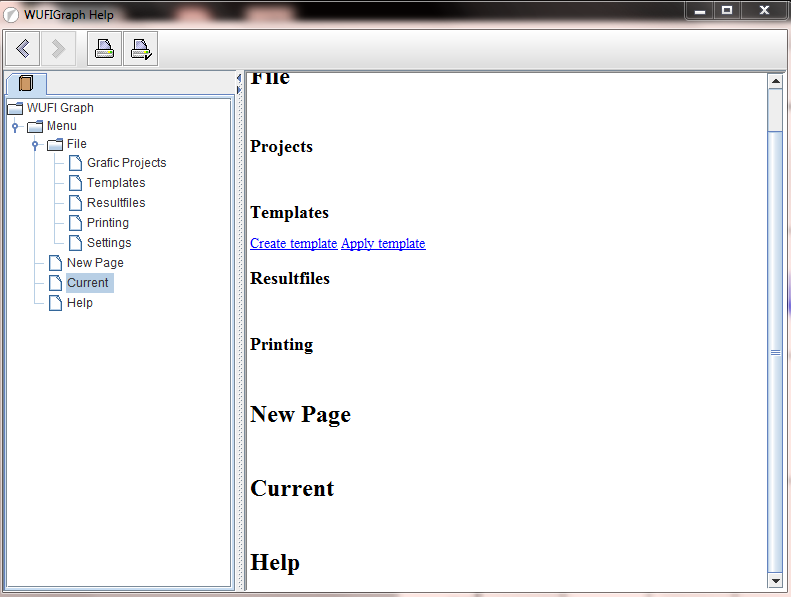
Task: Select Resultfiles in the contents tree
Action: coord(115,203)
